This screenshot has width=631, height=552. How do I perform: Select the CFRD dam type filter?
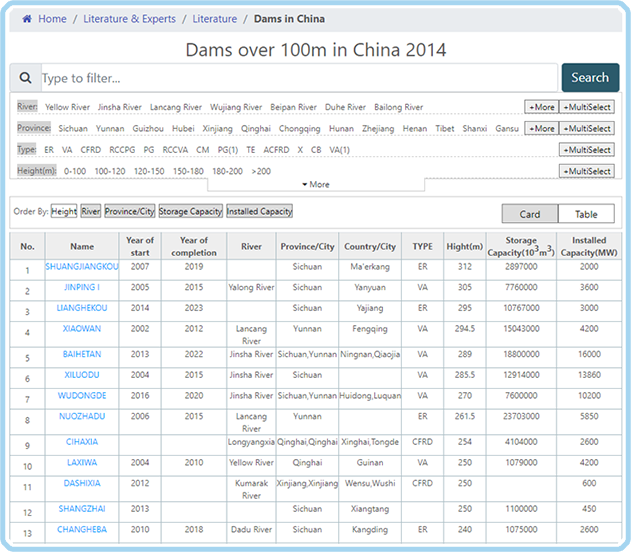[91, 150]
